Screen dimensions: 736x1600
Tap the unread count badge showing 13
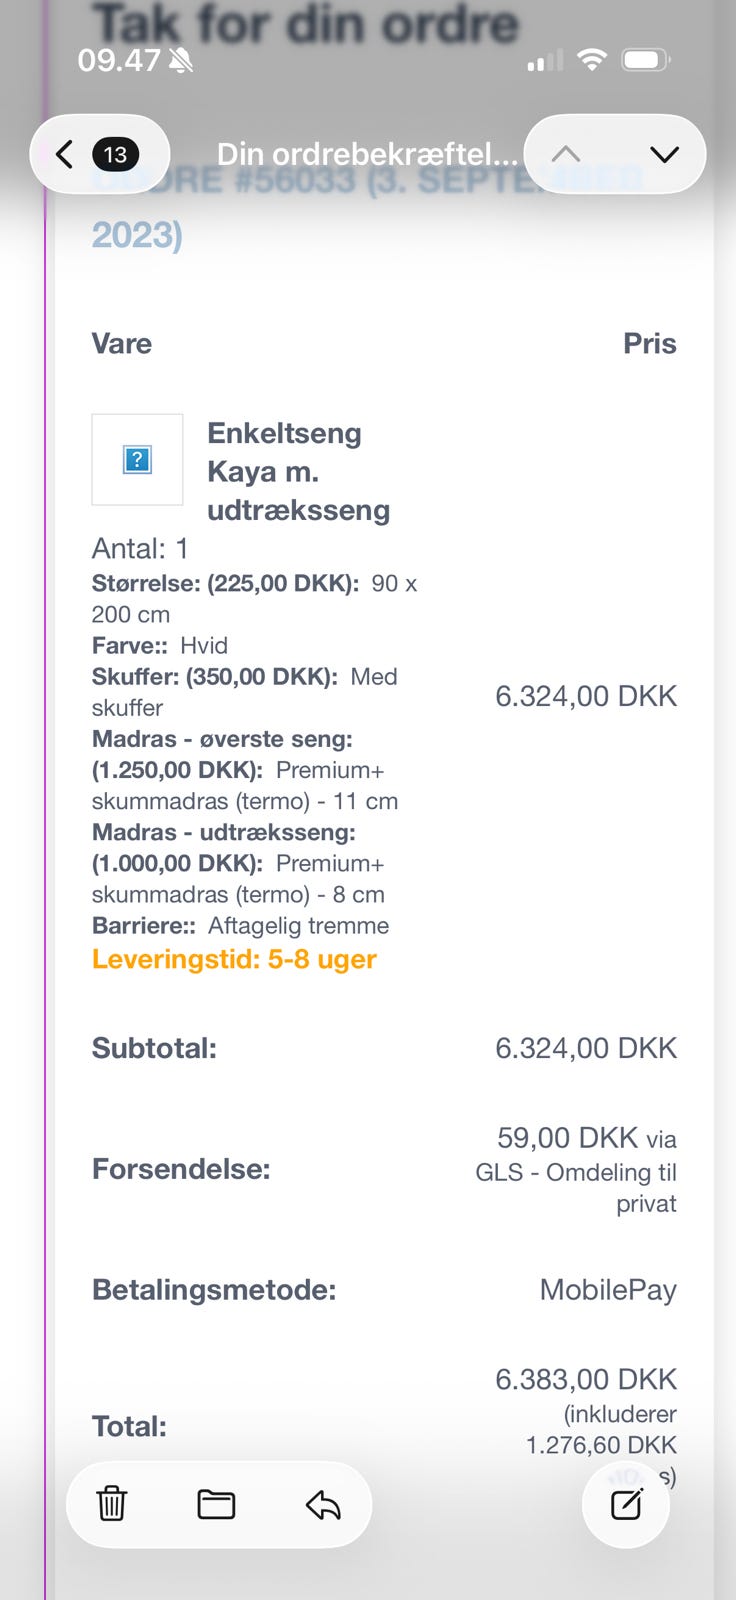pos(116,154)
